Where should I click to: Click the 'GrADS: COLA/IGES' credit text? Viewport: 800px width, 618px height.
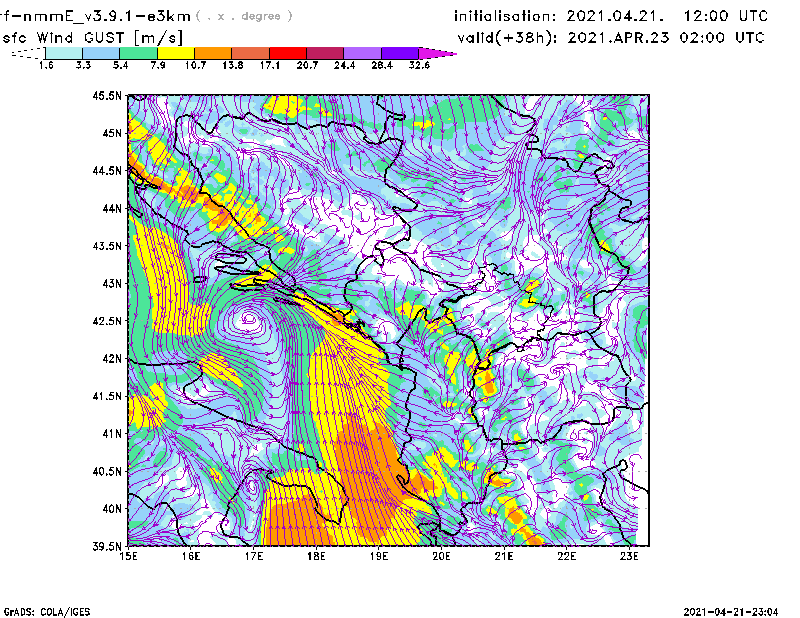click(47, 612)
